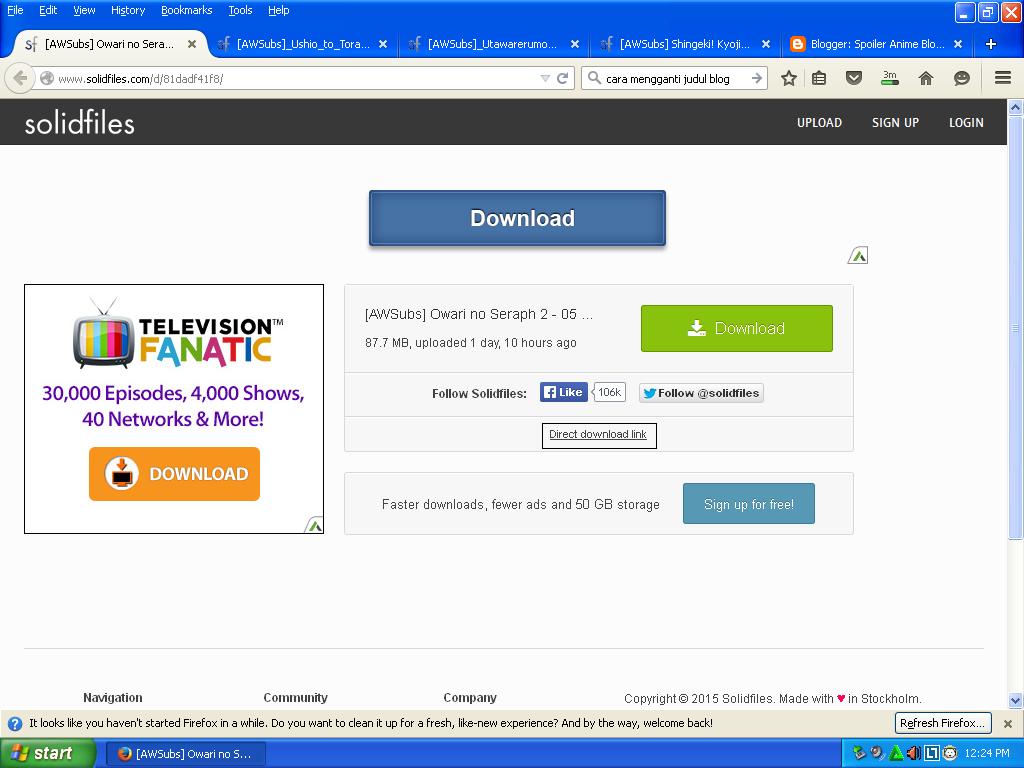Click the back navigation arrow
The width and height of the screenshot is (1024, 768).
click(x=20, y=78)
